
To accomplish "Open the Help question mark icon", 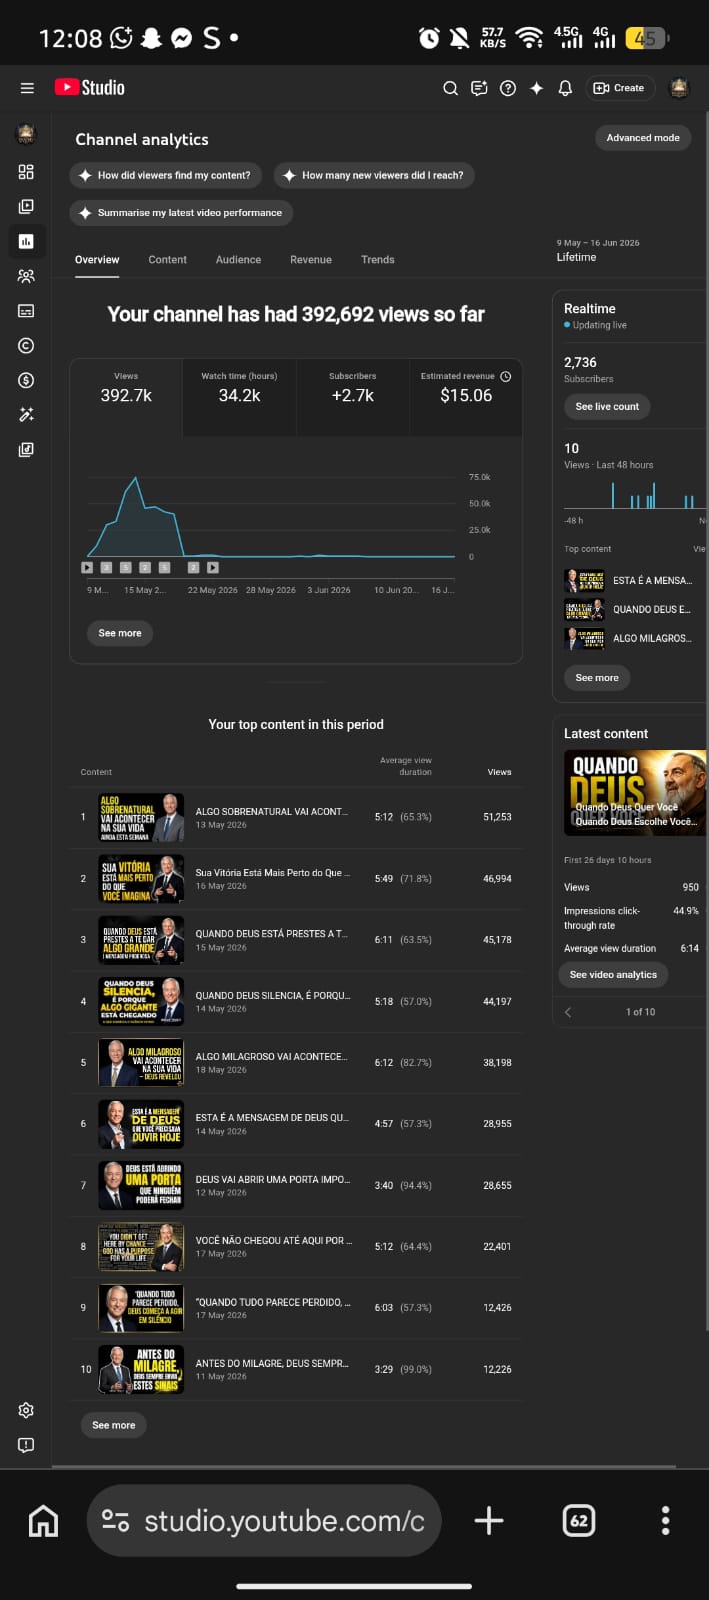I will [508, 88].
